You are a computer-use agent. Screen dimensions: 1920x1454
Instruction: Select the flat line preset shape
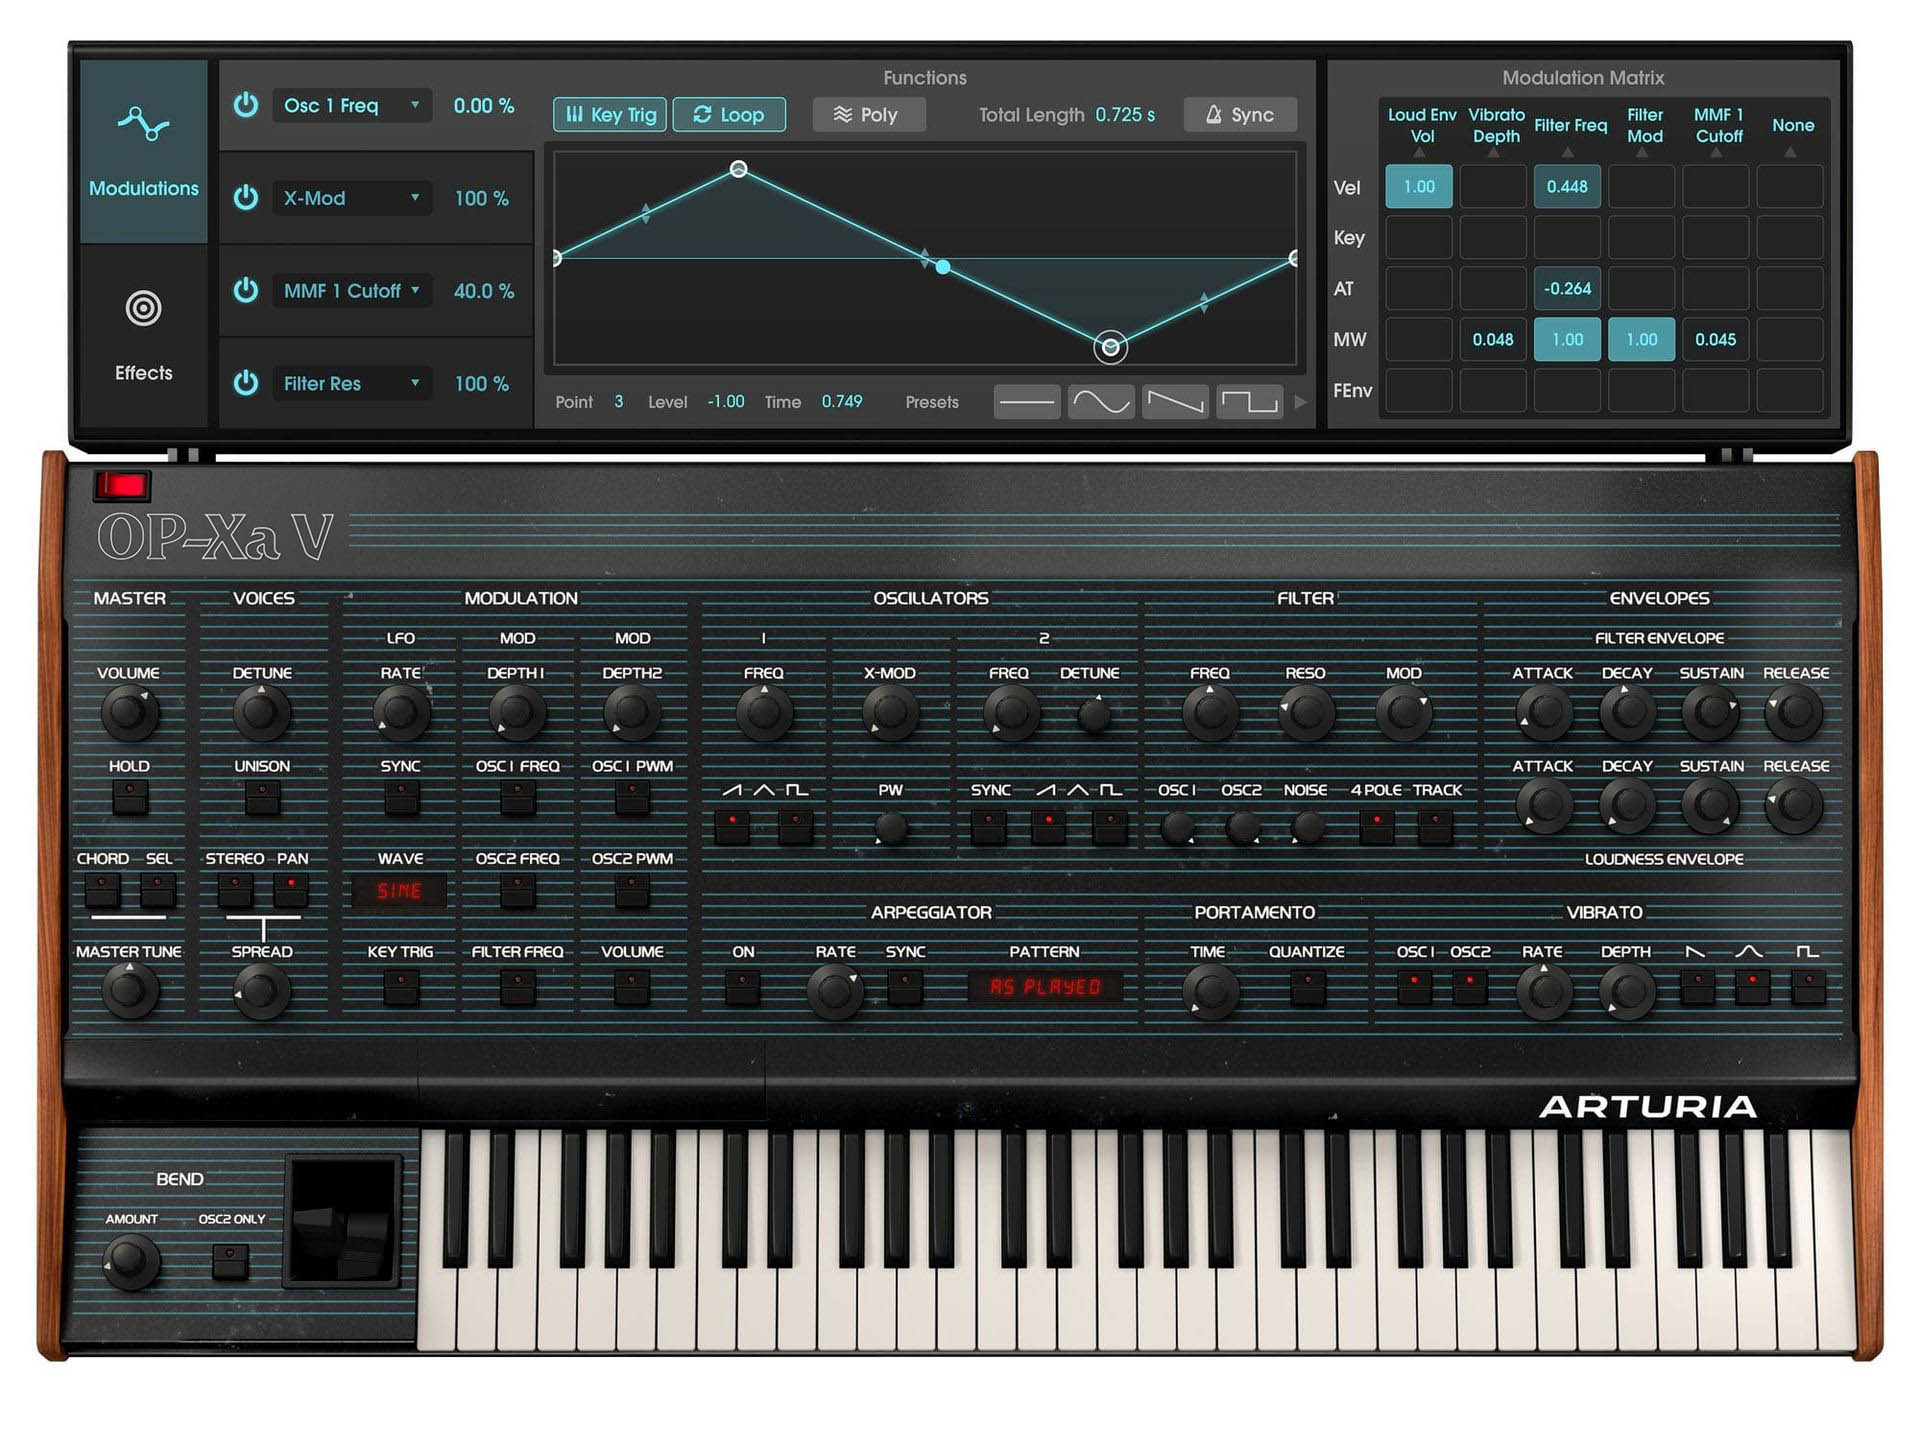coord(1026,402)
